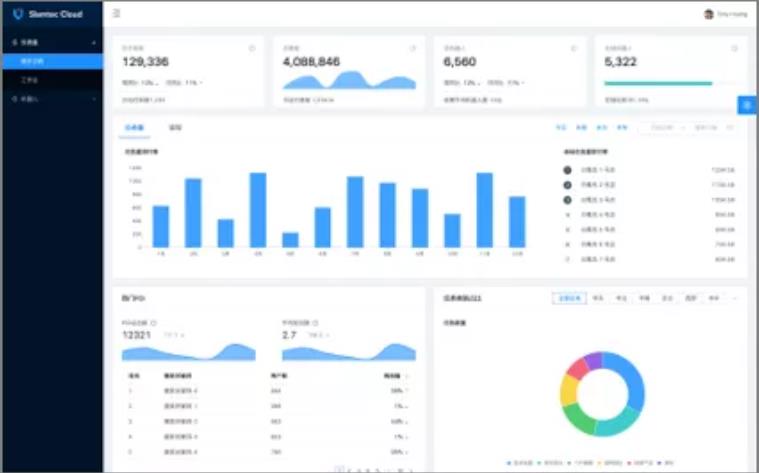This screenshot has width=759, height=473.
Task: Expand the collapsed second sidebar menu group
Action: pos(52,99)
